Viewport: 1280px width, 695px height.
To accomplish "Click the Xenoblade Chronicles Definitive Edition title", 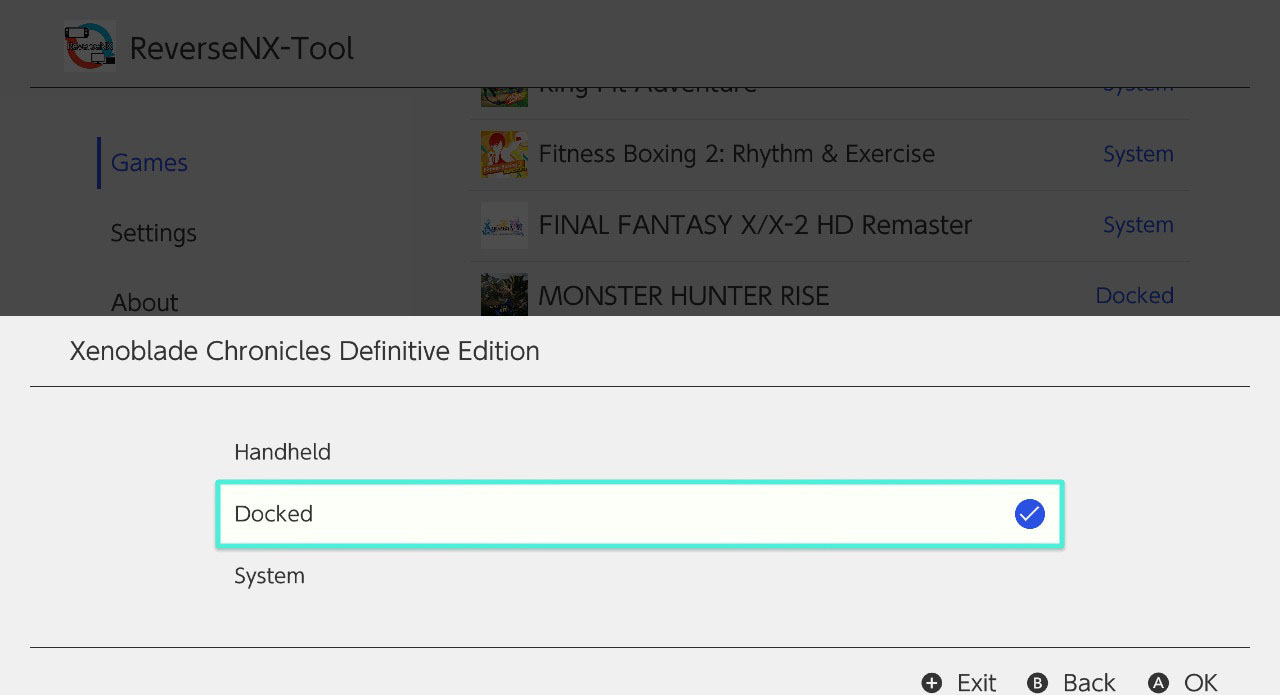I will point(305,351).
